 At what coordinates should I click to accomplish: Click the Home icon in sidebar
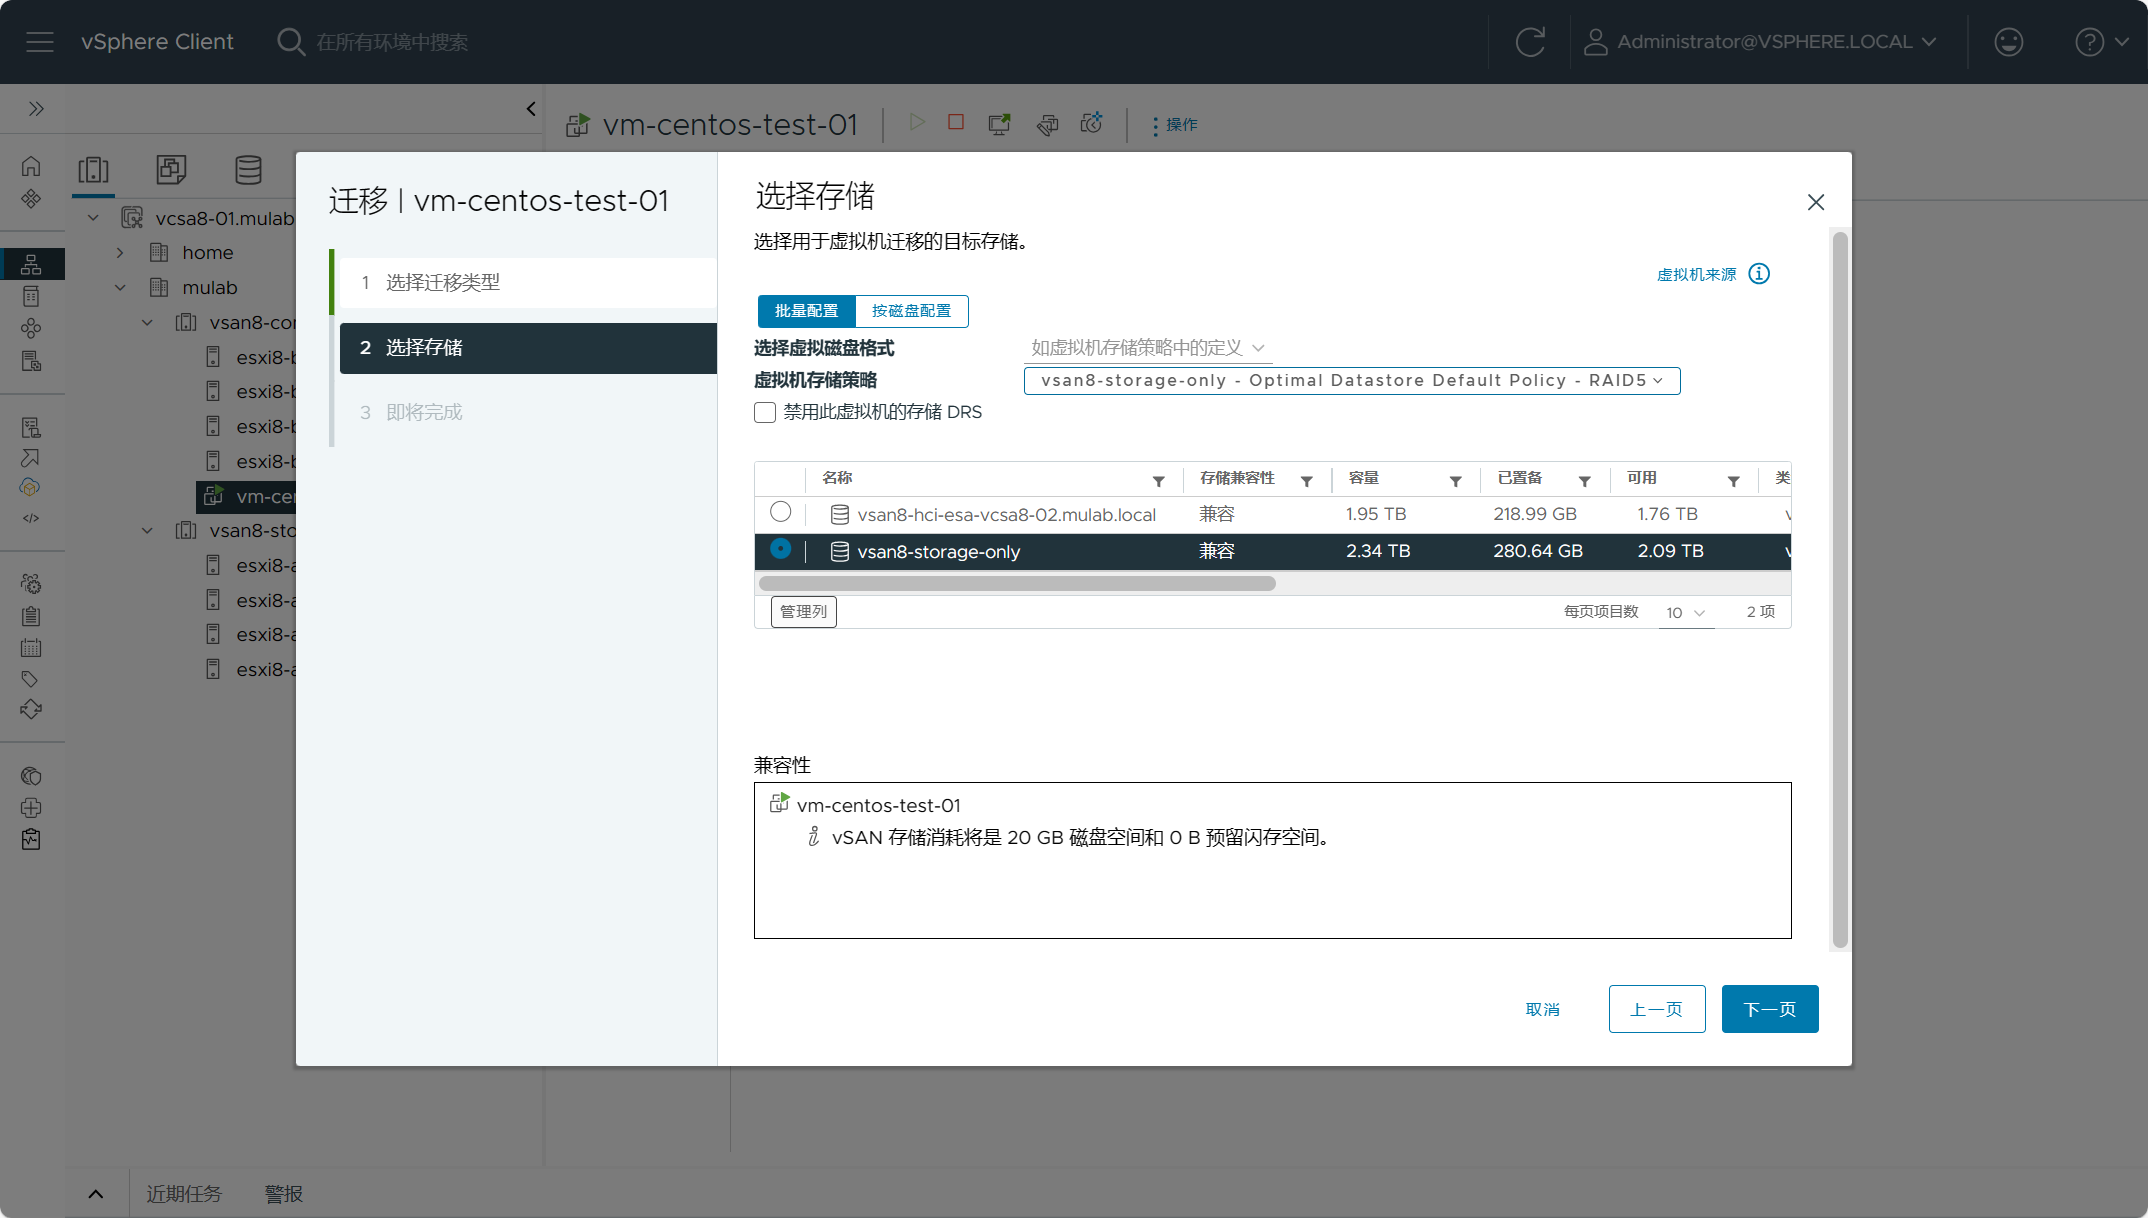click(31, 166)
